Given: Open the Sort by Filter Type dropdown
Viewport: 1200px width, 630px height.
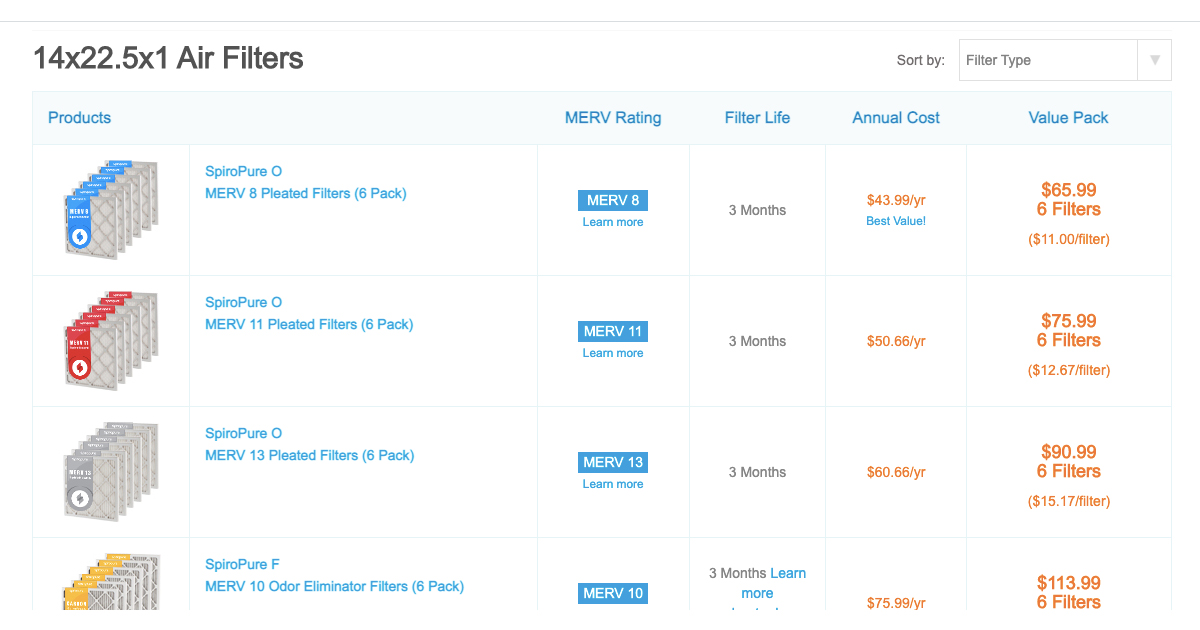Looking at the screenshot, I should [1064, 60].
